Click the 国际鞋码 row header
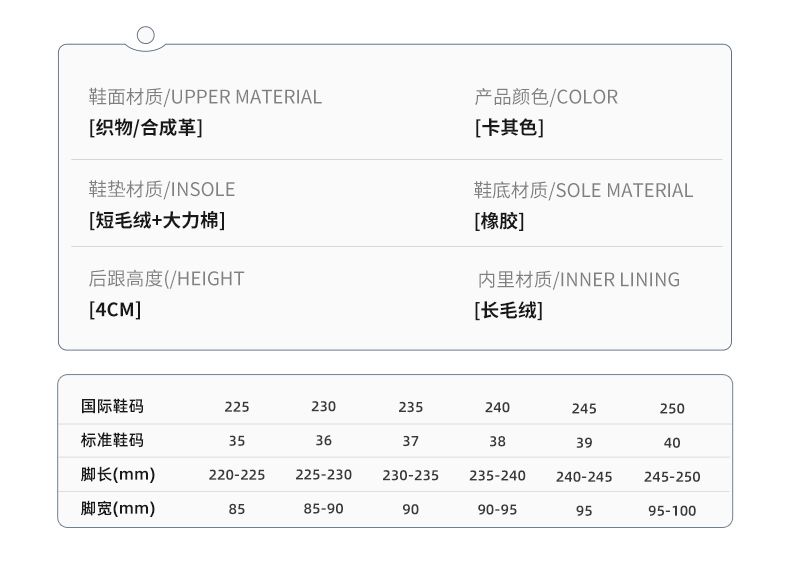 point(112,406)
